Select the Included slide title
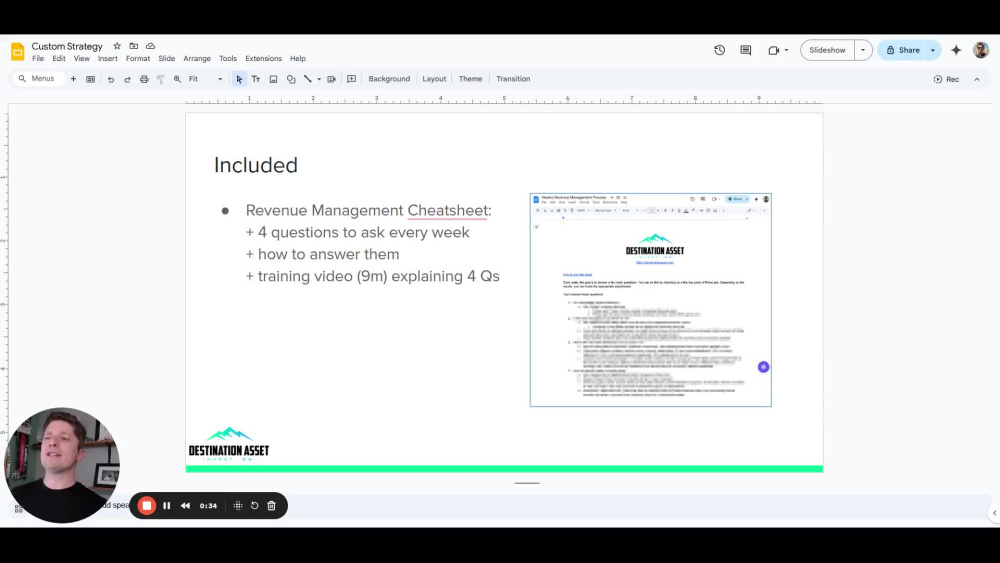Viewport: 1000px width, 563px height. (x=256, y=165)
